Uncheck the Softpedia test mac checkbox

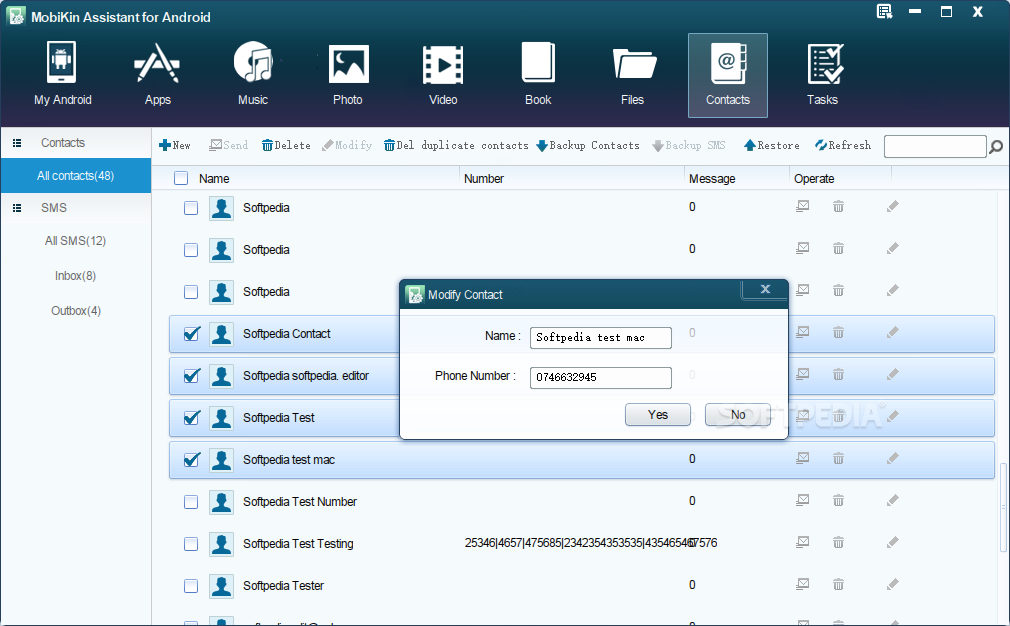(x=191, y=460)
